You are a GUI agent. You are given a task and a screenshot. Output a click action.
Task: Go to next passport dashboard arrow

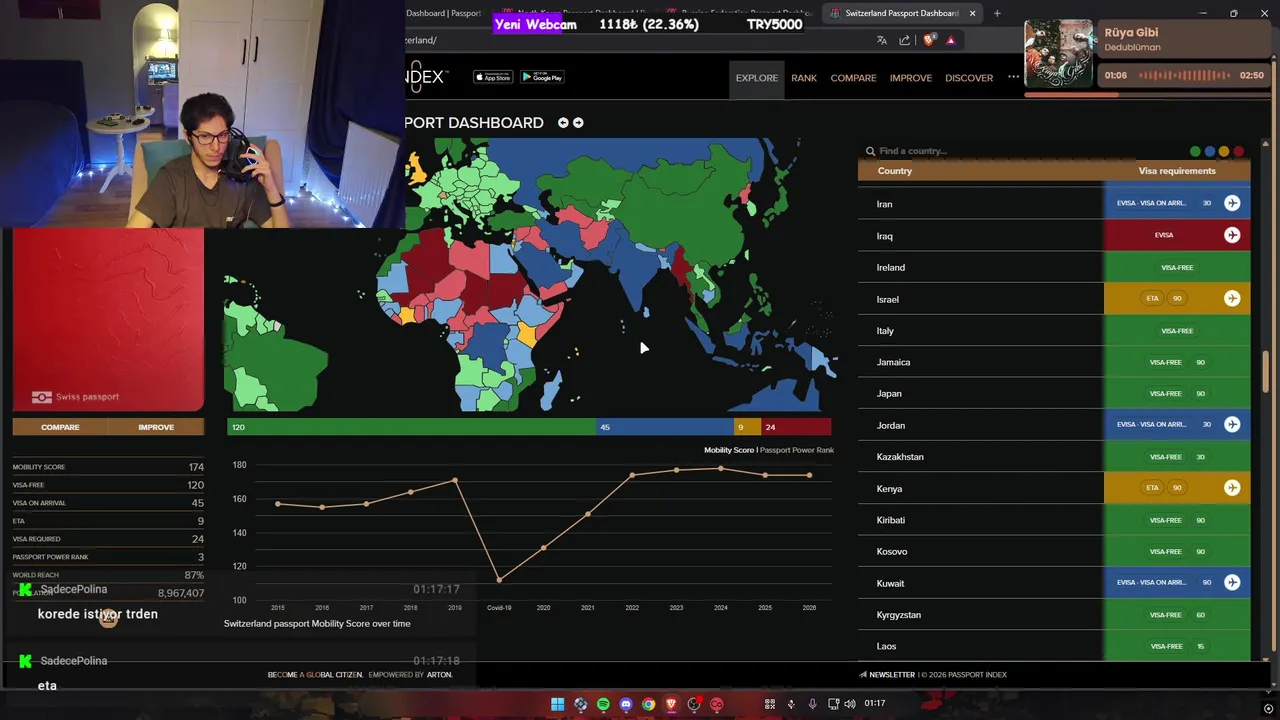coord(578,123)
